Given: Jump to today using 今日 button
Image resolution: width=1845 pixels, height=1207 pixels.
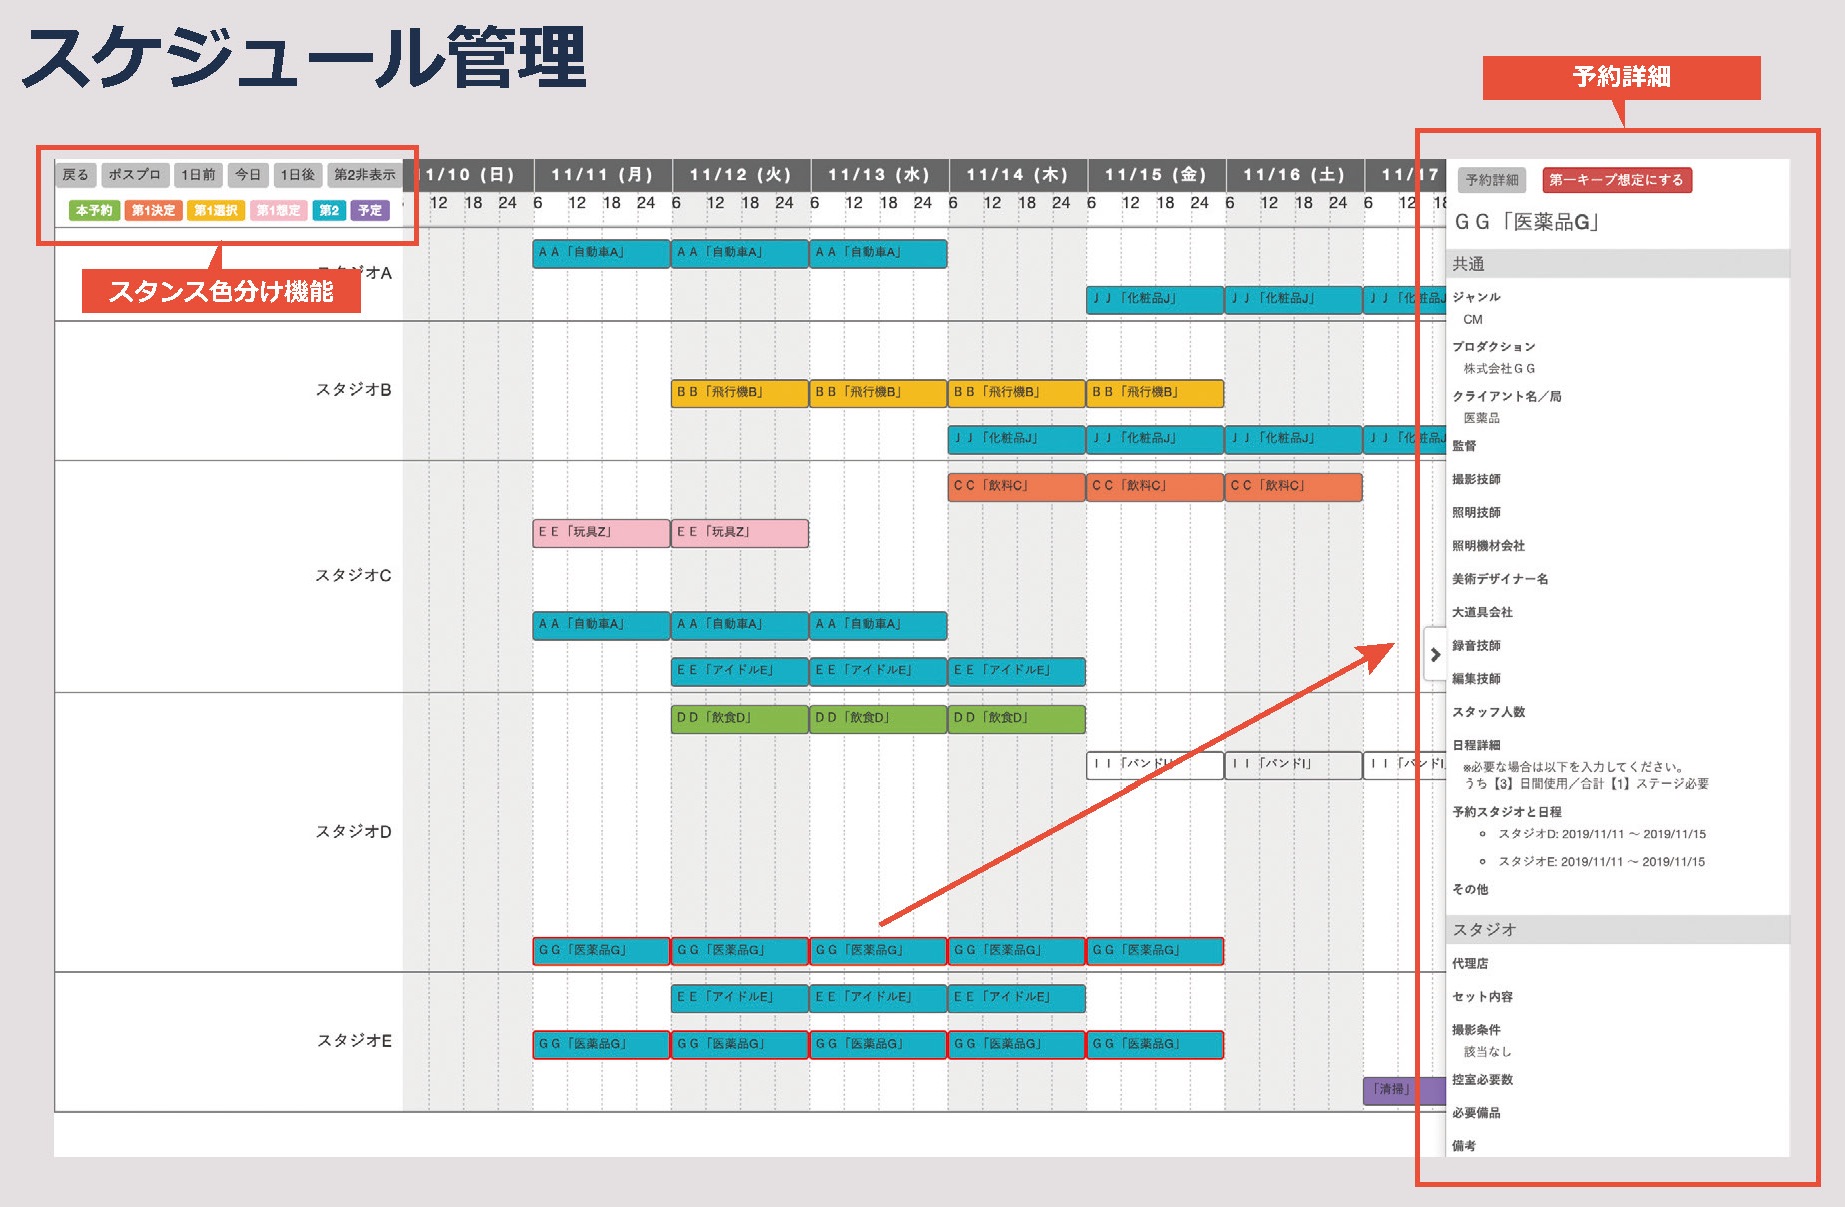Looking at the screenshot, I should pyautogui.click(x=248, y=175).
